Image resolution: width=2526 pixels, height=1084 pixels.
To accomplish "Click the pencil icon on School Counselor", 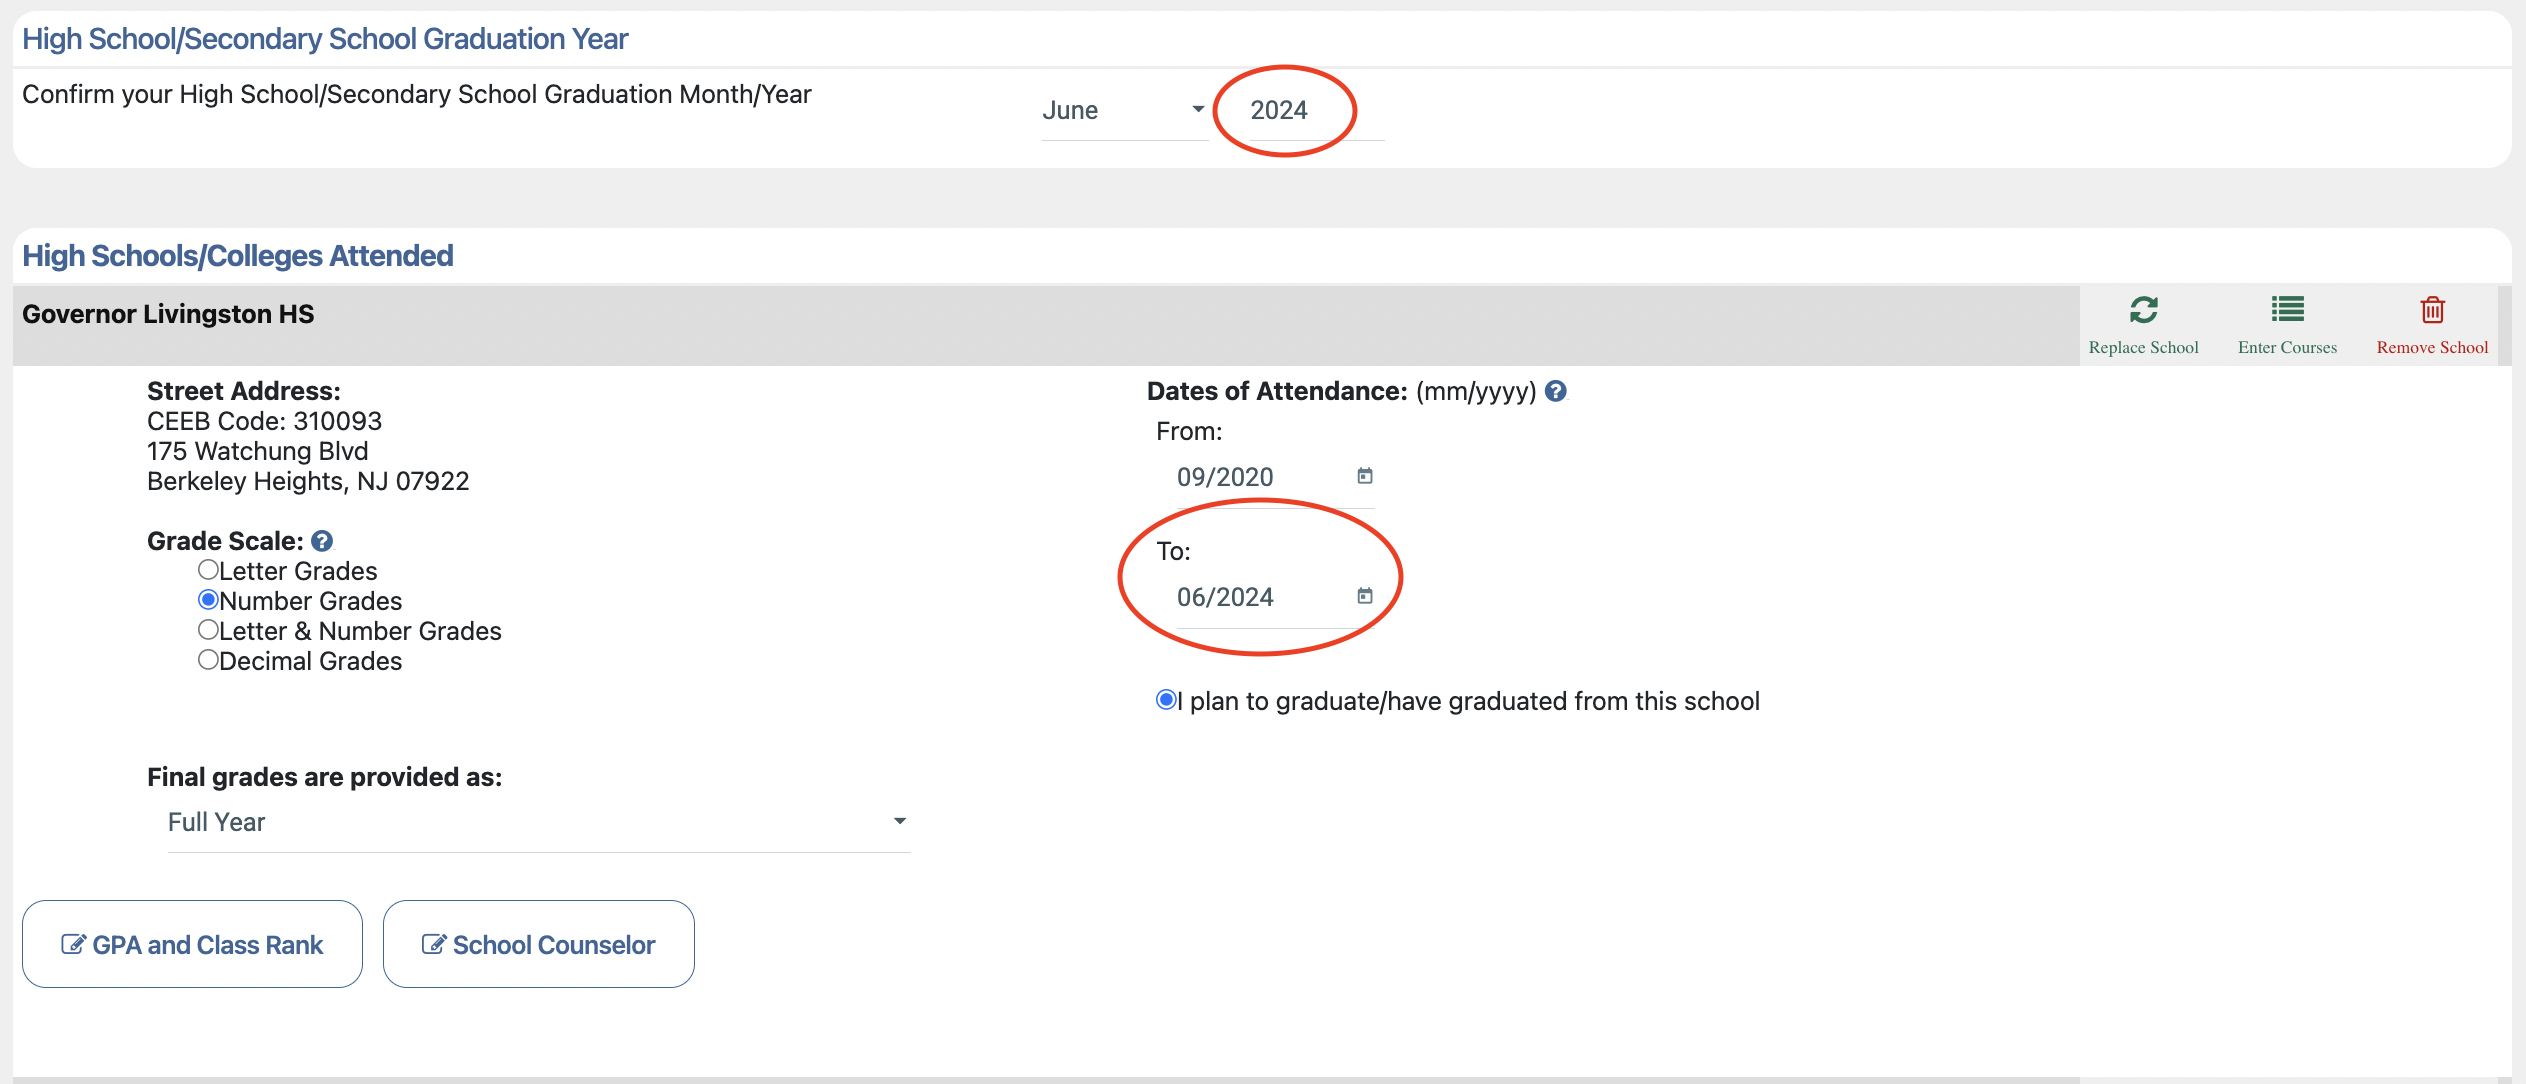I will [432, 943].
